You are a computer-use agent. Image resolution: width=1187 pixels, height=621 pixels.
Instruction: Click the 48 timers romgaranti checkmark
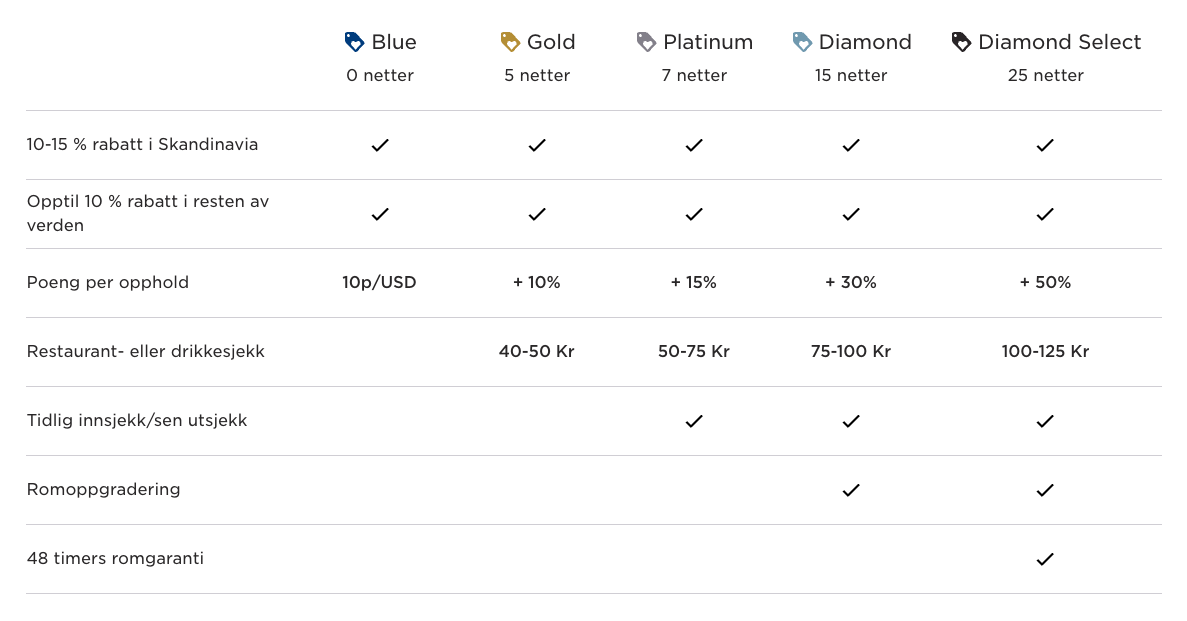pyautogui.click(x=1045, y=559)
